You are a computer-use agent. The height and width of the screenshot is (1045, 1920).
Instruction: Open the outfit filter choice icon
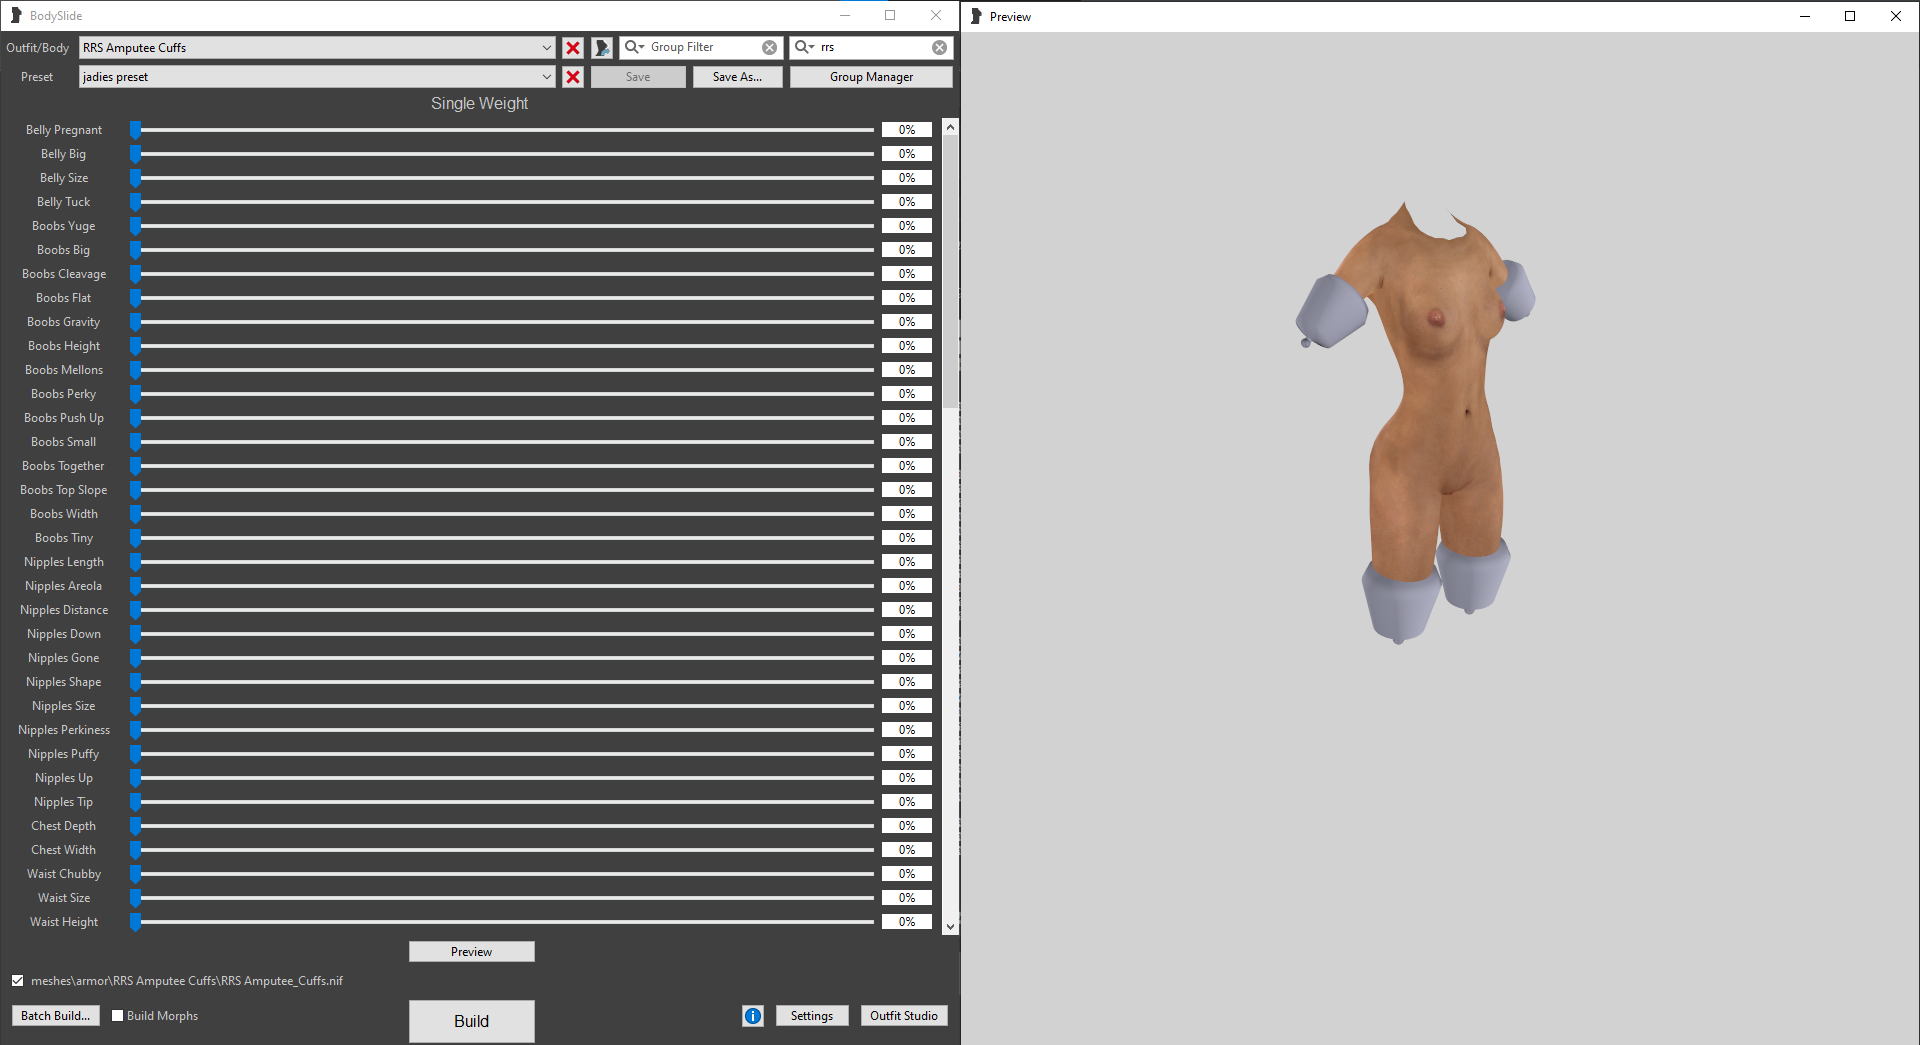tap(602, 48)
